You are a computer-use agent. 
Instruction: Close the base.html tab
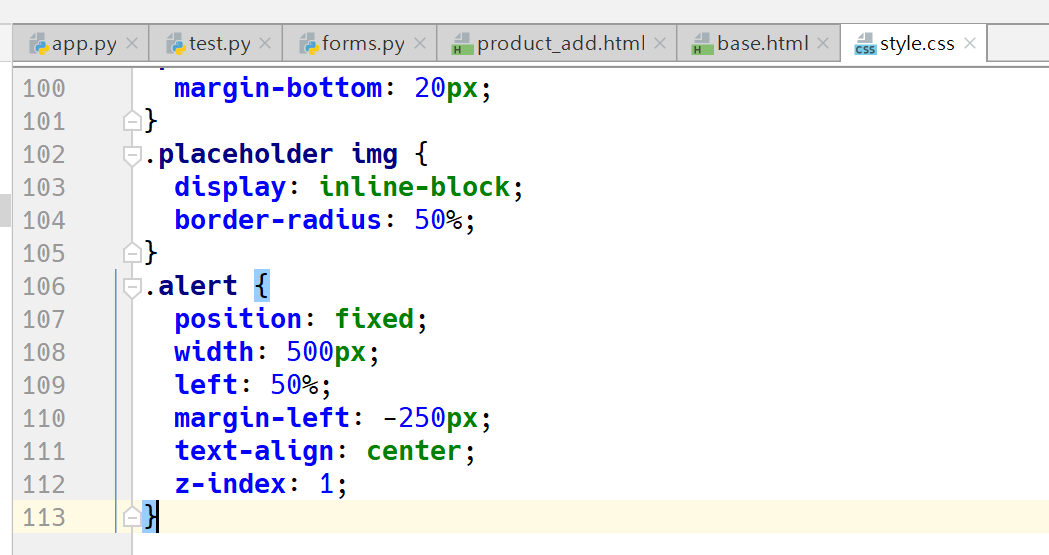click(x=824, y=43)
